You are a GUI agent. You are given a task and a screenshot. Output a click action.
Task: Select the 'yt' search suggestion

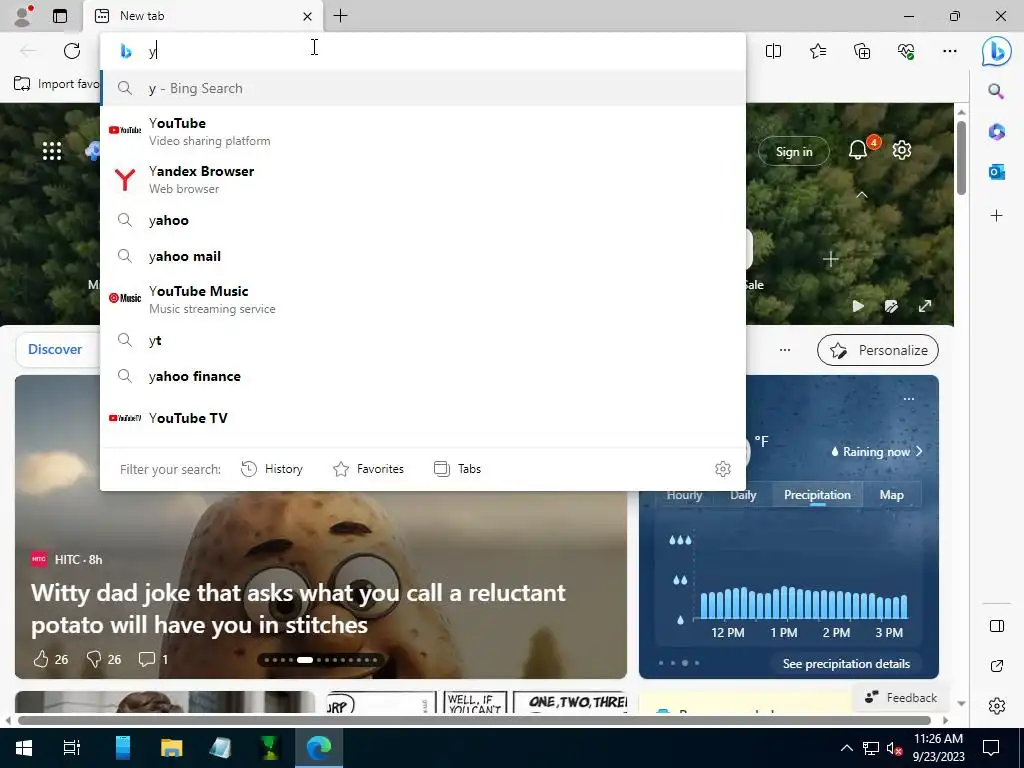(423, 340)
